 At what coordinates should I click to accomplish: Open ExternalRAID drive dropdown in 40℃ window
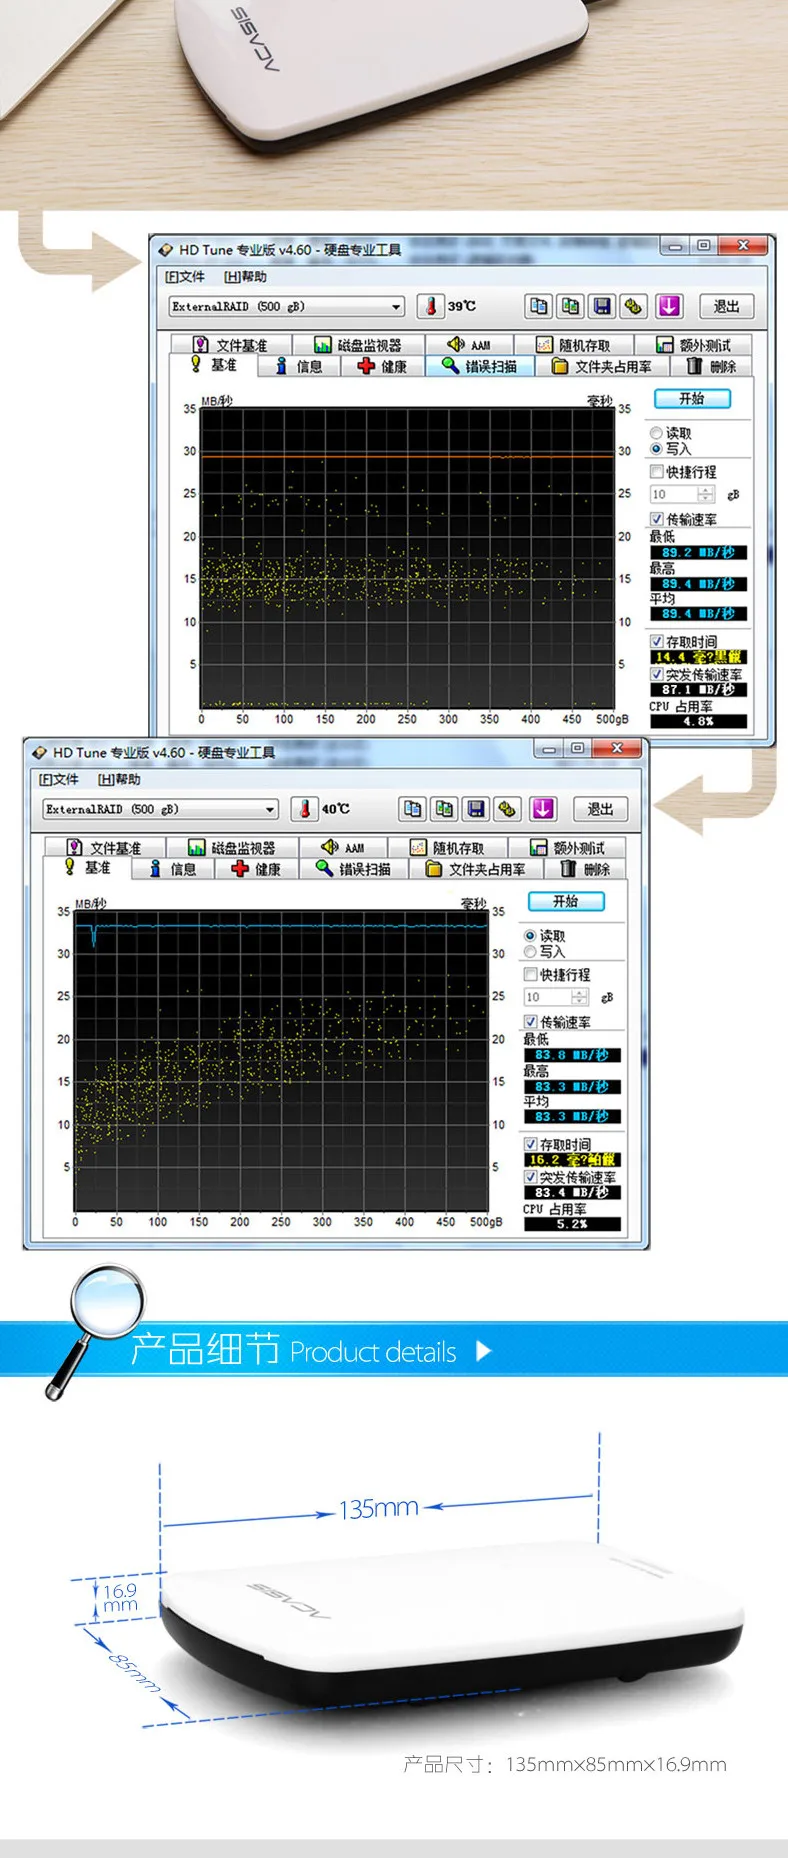pos(161,809)
